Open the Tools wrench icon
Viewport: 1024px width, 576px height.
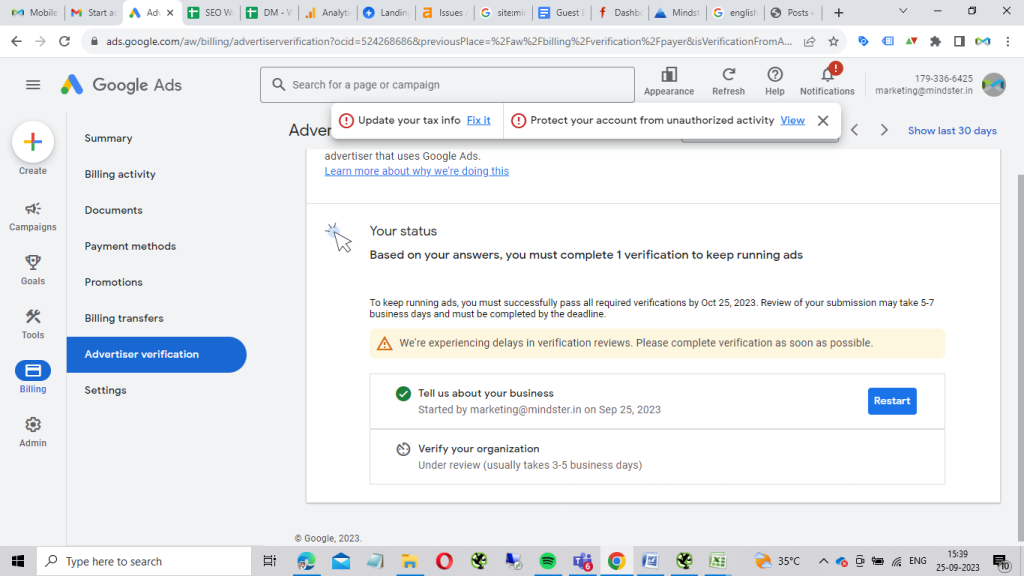[x=33, y=316]
